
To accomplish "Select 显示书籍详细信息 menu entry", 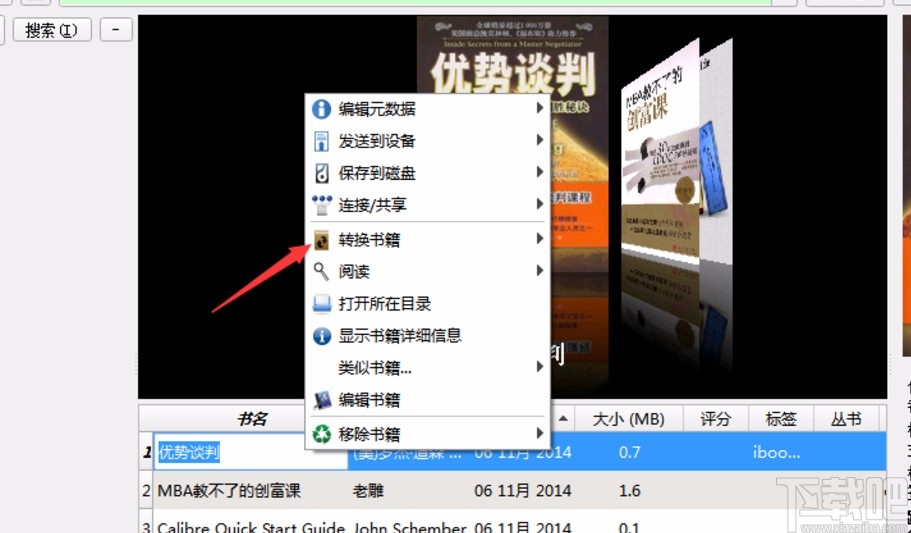I will (x=428, y=335).
